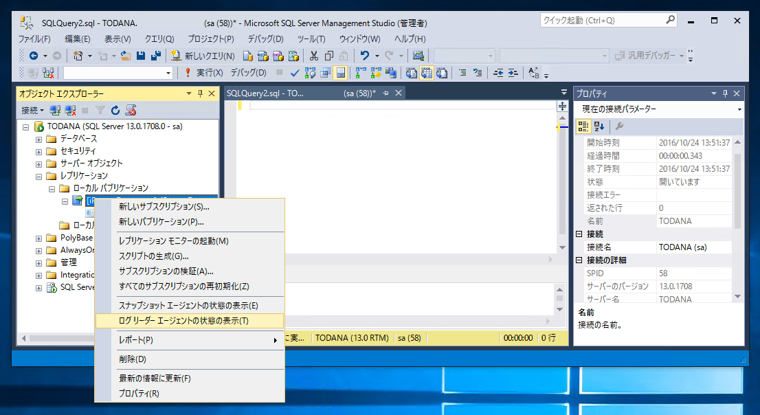Open the available databases combo box

coord(118,73)
